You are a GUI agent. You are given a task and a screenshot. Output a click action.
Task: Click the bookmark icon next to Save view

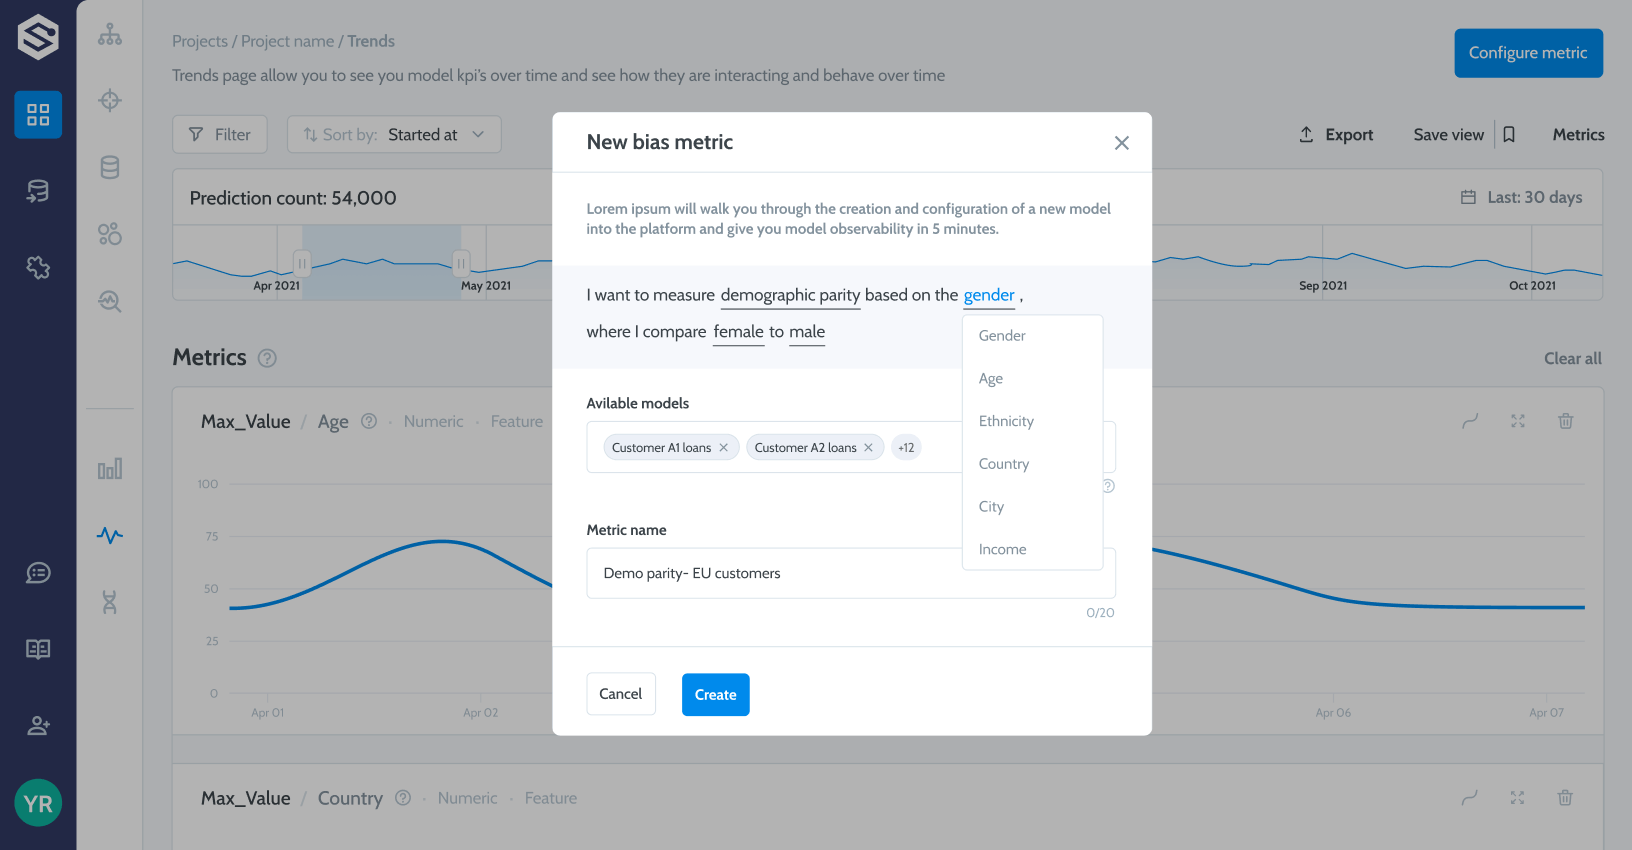click(x=1509, y=135)
